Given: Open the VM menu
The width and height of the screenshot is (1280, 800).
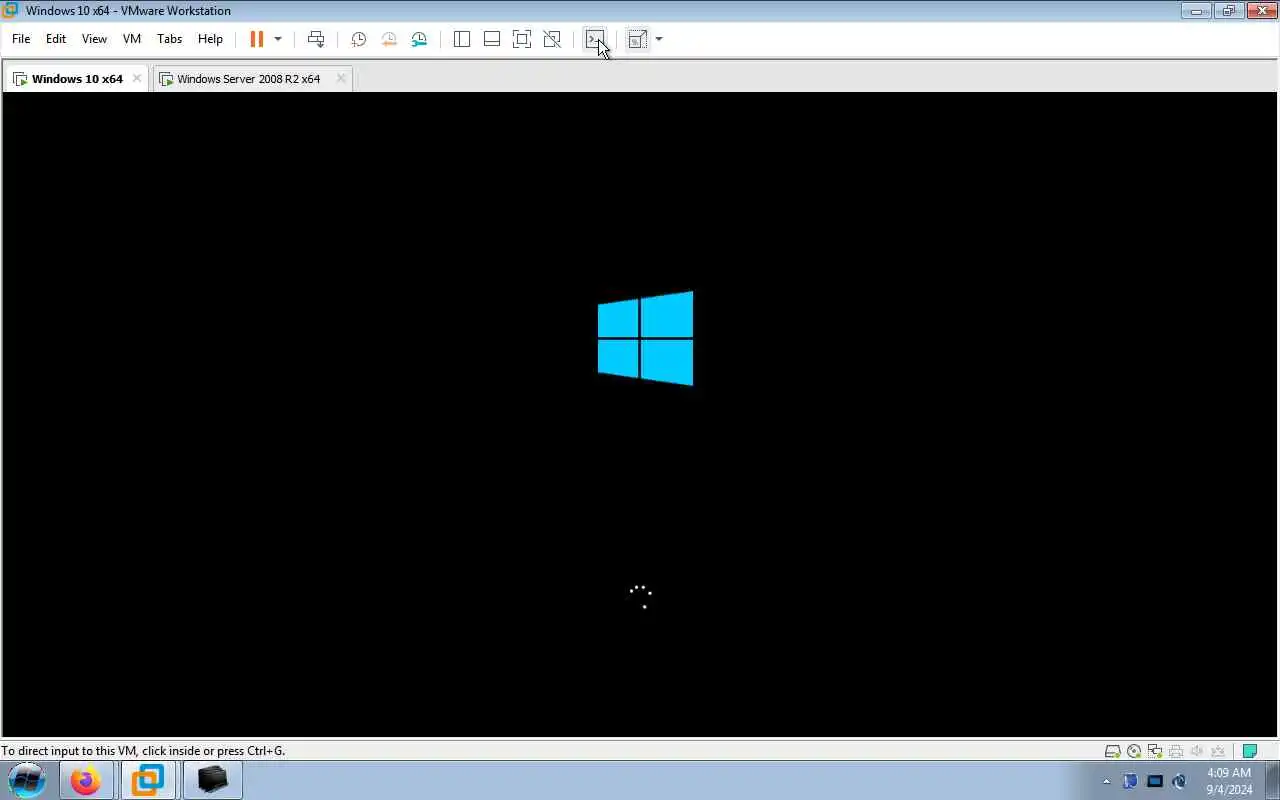Looking at the screenshot, I should click(132, 39).
